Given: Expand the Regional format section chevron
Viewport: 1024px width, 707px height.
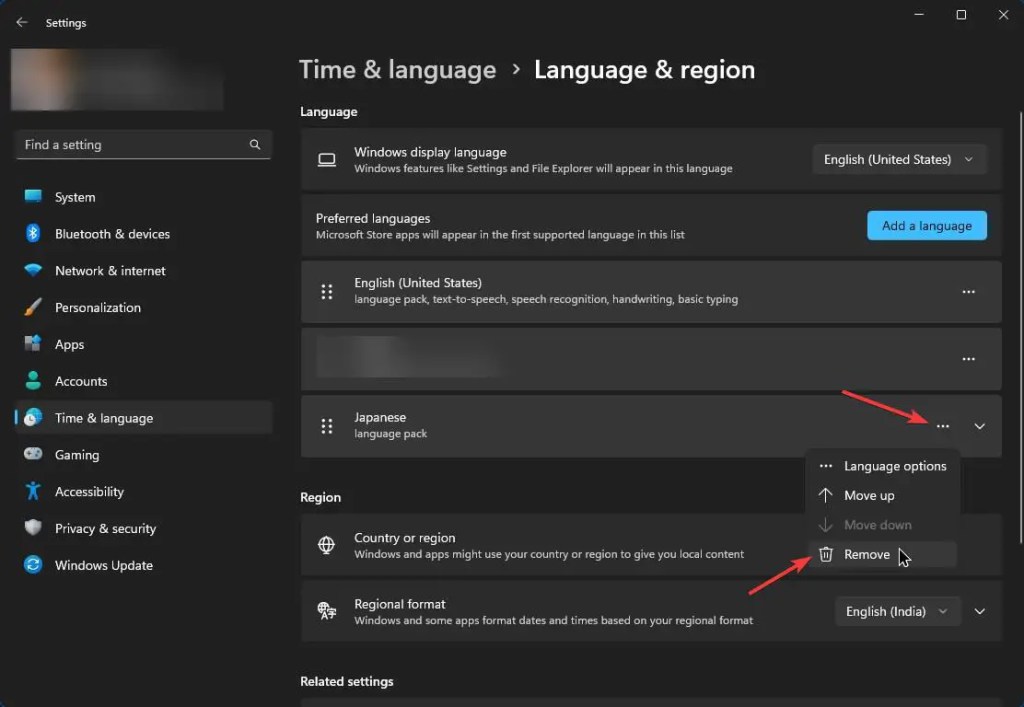Looking at the screenshot, I should 980,612.
